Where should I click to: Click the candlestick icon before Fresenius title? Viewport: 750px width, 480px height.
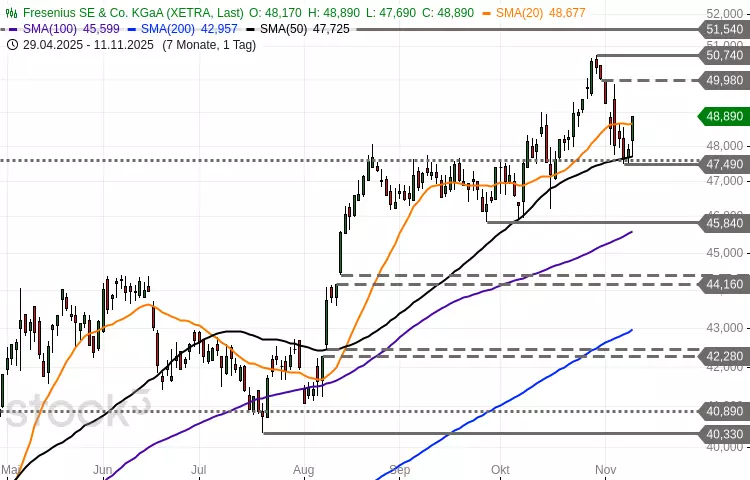pos(11,15)
